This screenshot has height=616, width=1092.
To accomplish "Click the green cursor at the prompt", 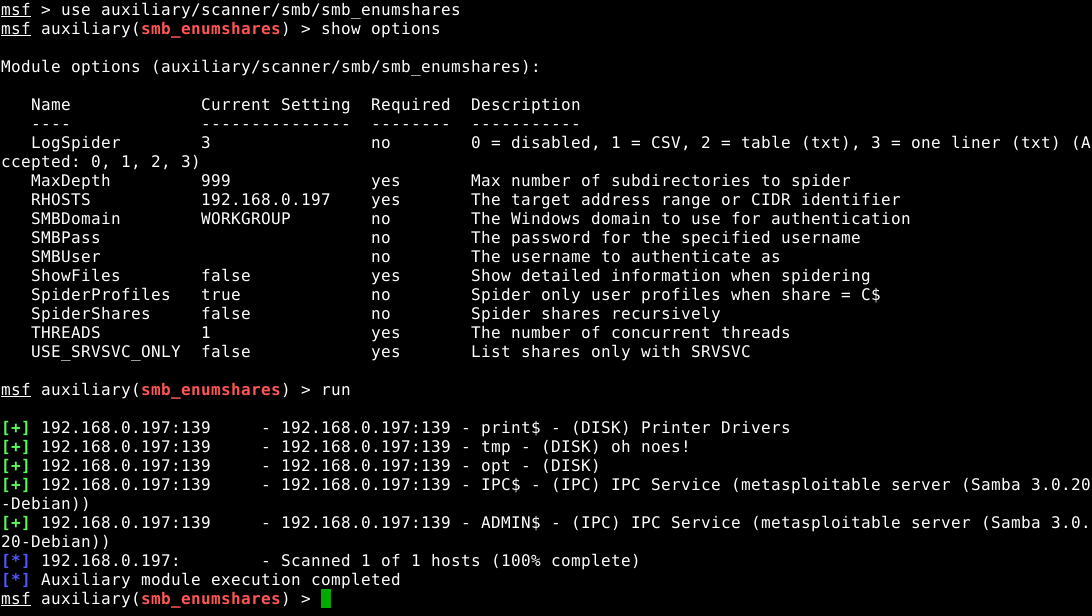I will 326,599.
